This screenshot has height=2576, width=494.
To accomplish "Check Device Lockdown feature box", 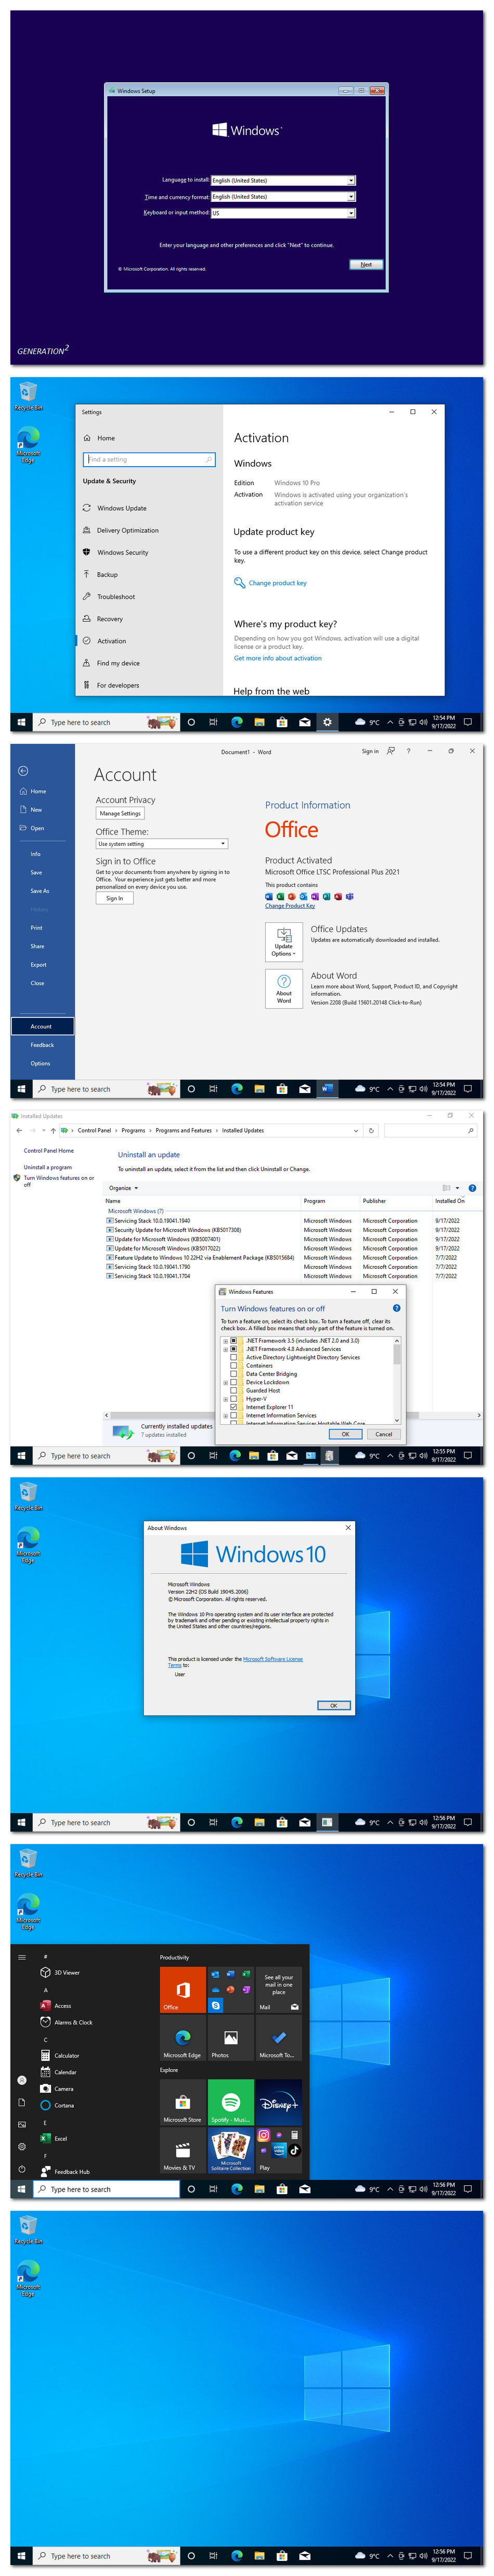I will coord(234,1382).
